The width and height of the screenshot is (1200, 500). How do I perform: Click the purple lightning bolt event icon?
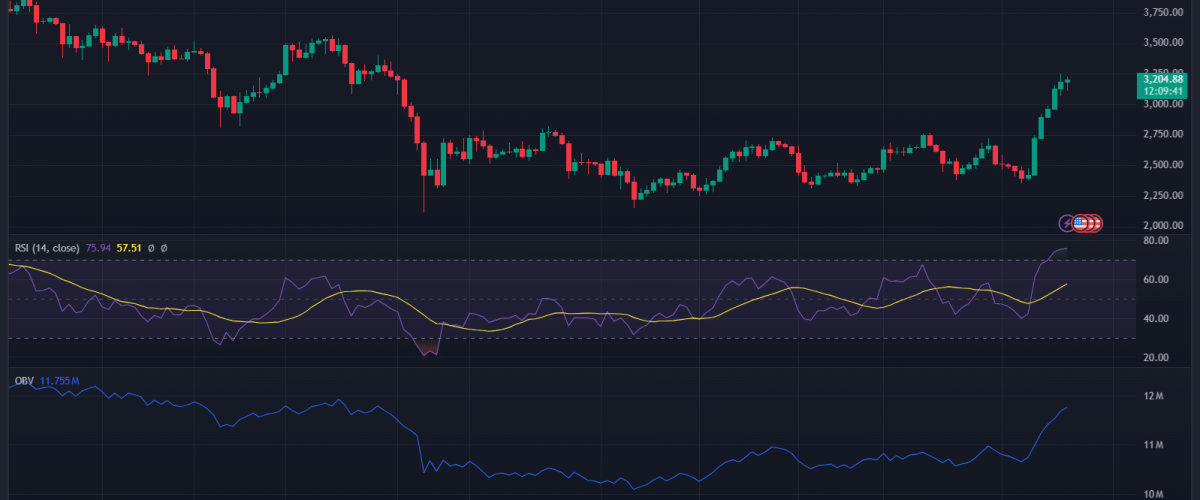coord(1066,223)
